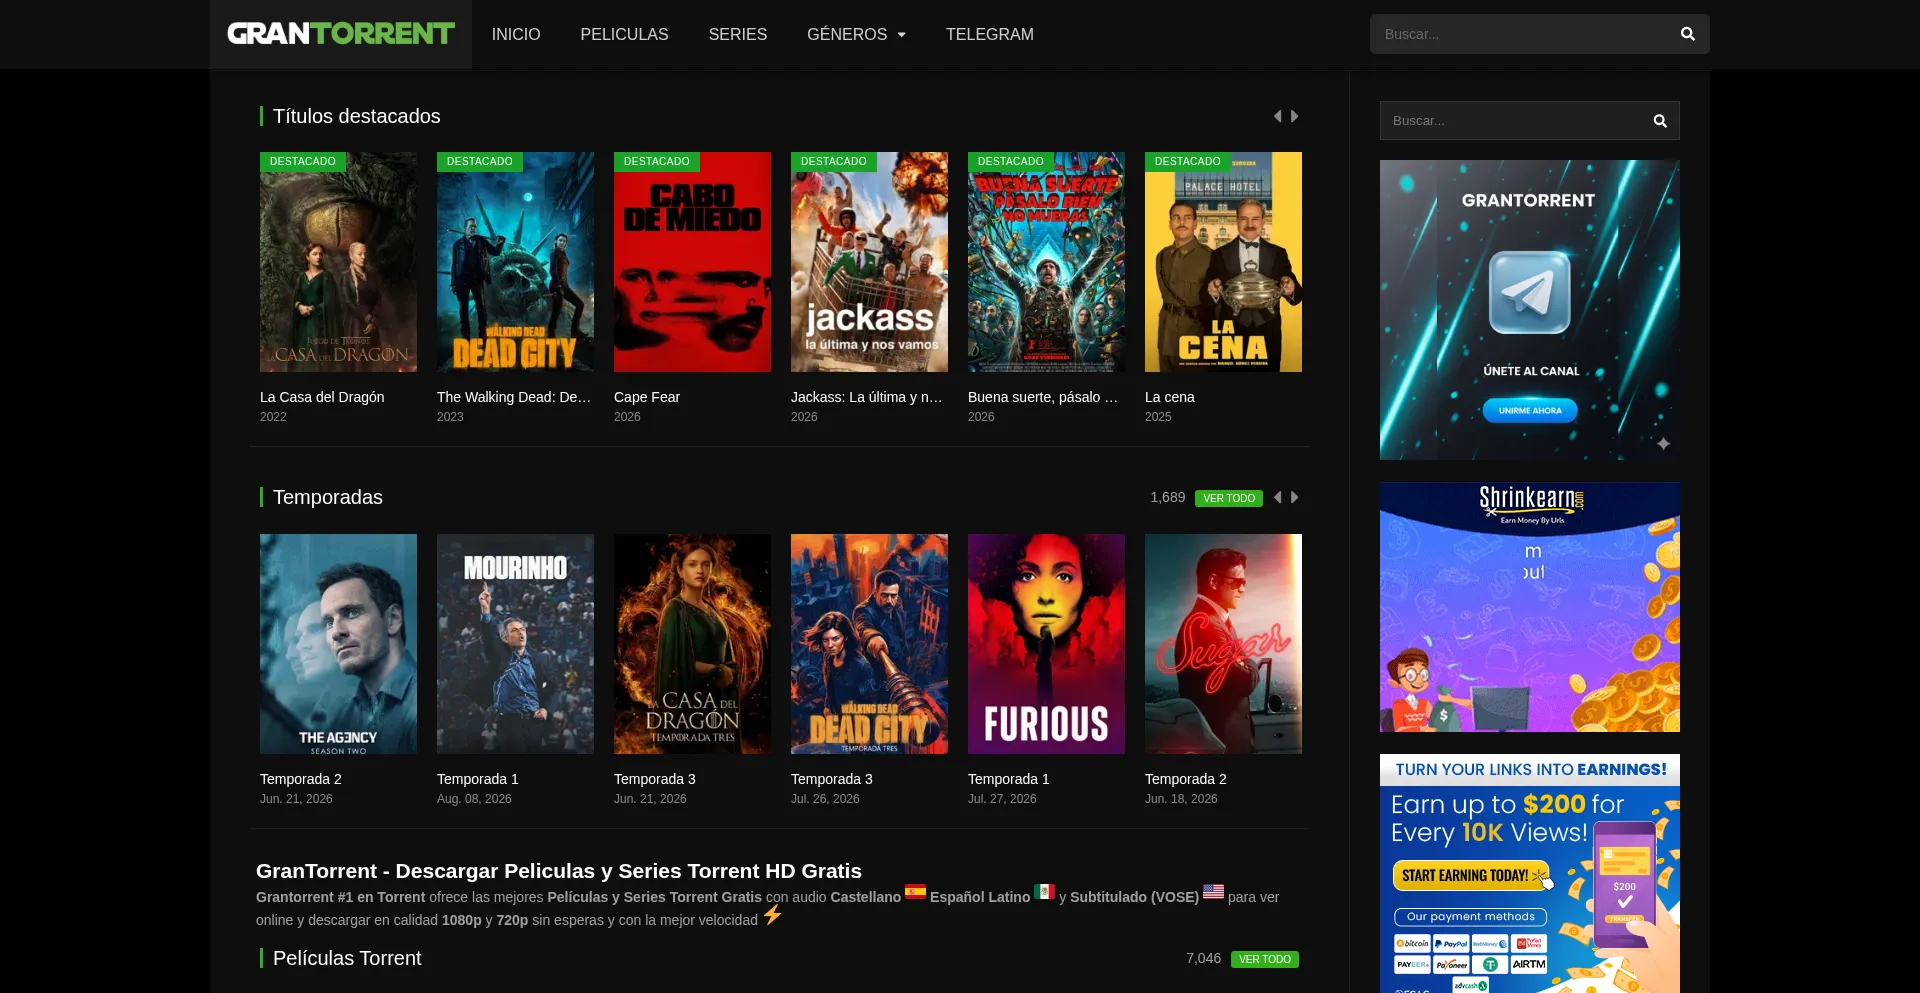
Task: Open the Mourinho season poster
Action: (x=515, y=644)
